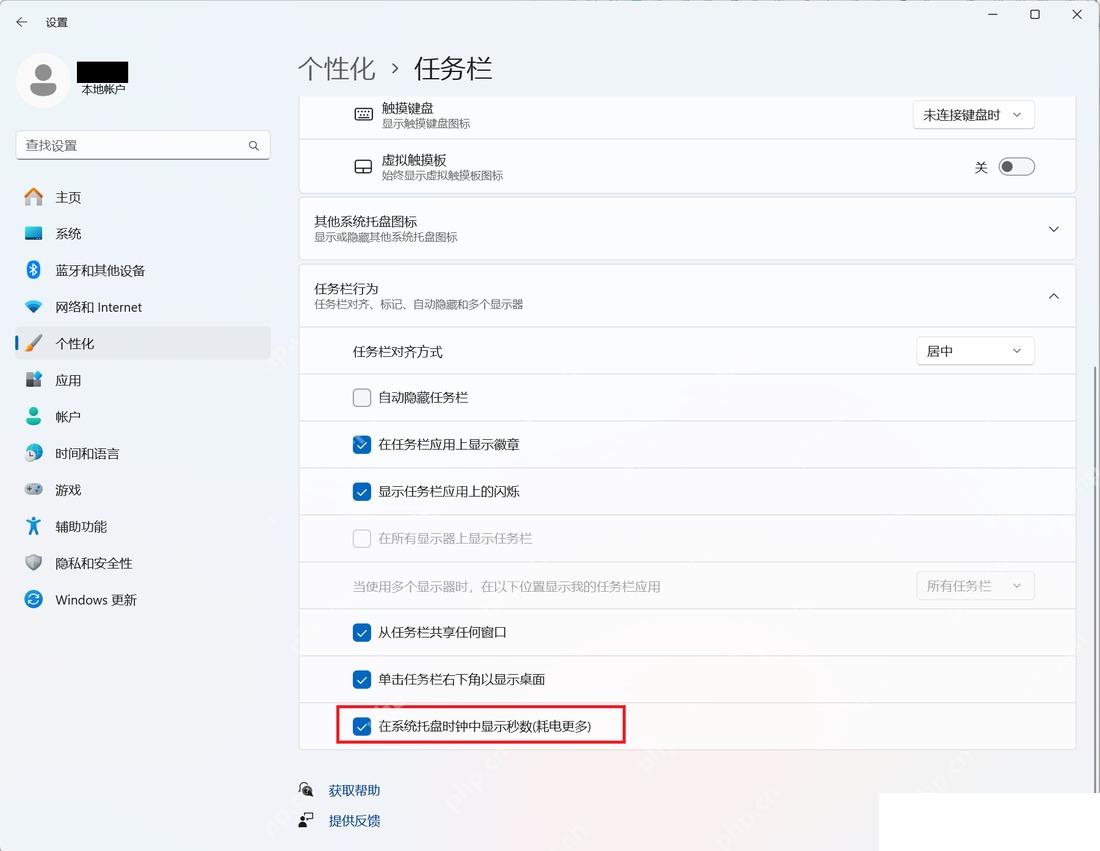Click the 在所有显示器上显示任务栏 checkbox
Viewport: 1100px width, 851px height.
coord(362,539)
